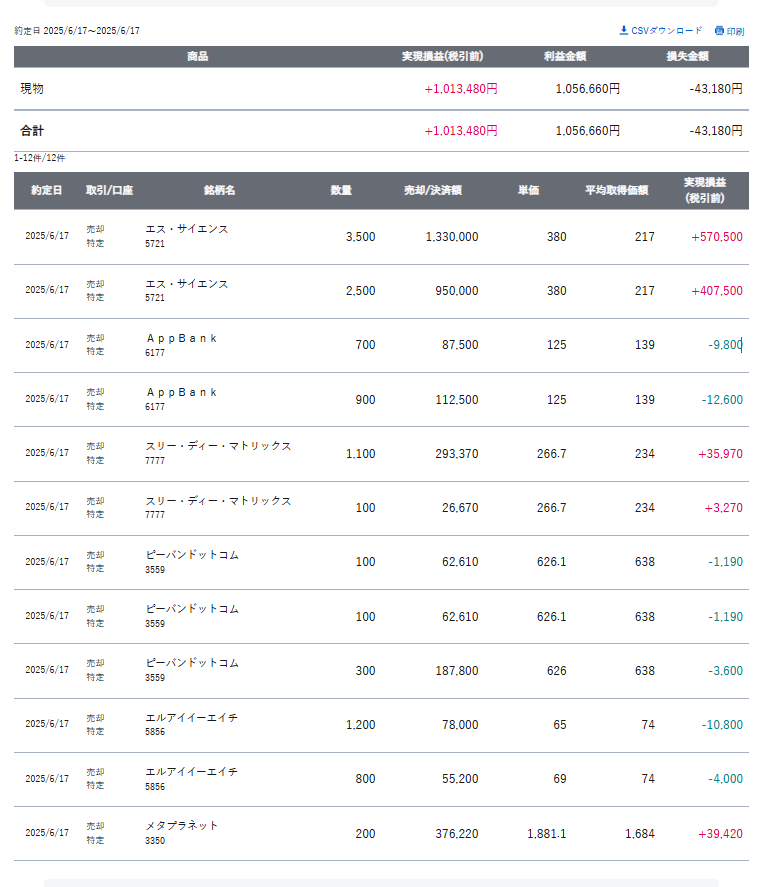Click the CSV download icon

coord(623,31)
